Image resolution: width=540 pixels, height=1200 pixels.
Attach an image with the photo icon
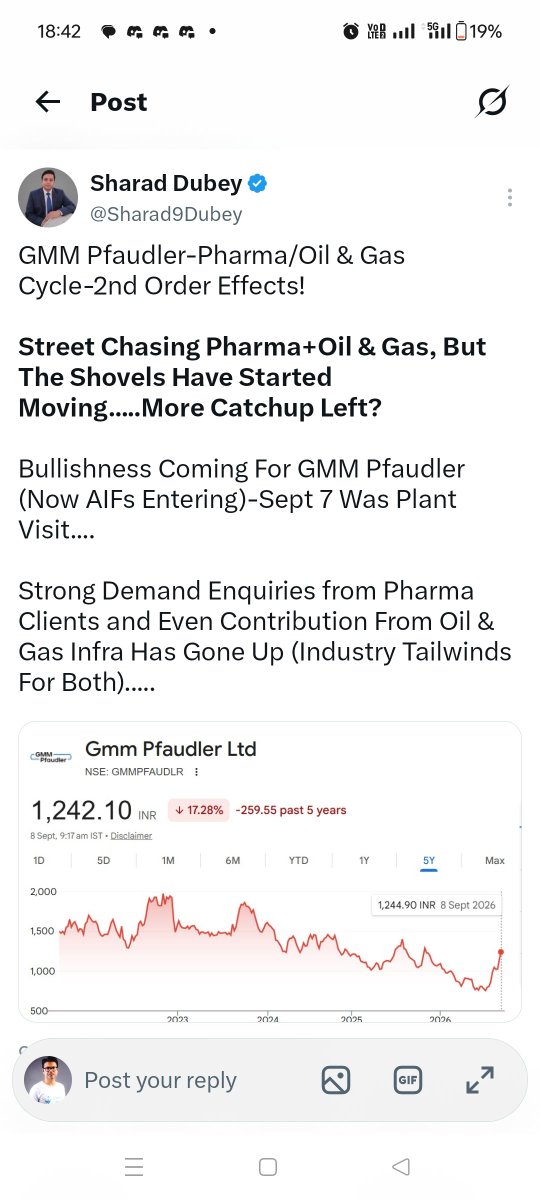click(336, 1080)
